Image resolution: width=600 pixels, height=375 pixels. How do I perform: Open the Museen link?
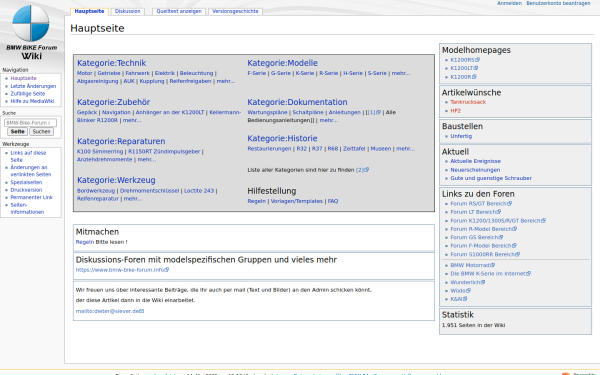(381, 149)
